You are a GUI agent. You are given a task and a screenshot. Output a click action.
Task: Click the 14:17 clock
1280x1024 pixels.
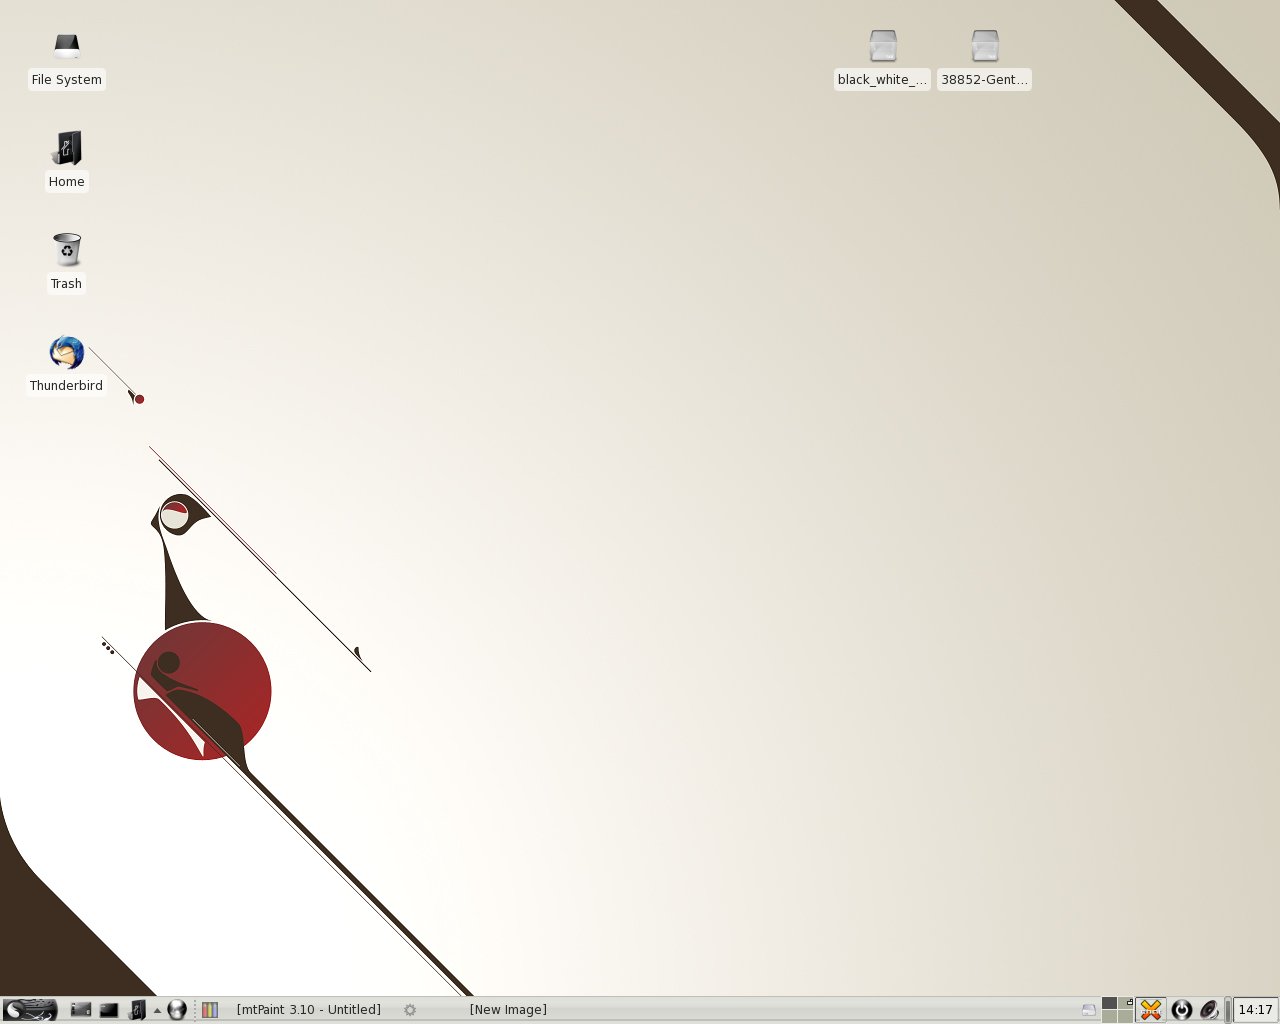tap(1255, 1010)
